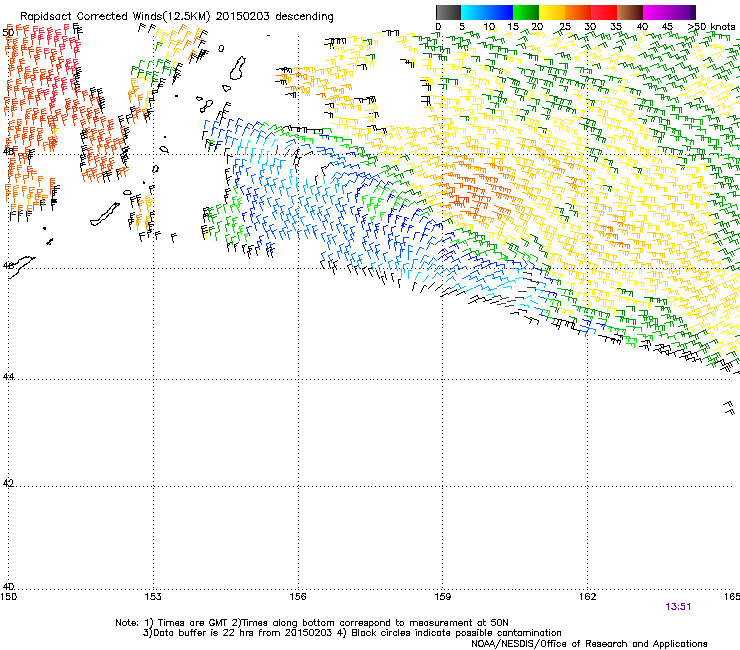Image resolution: width=740 pixels, height=650 pixels.
Task: Click the cyan-blue 5-15 knots color segment
Action: coord(487,12)
